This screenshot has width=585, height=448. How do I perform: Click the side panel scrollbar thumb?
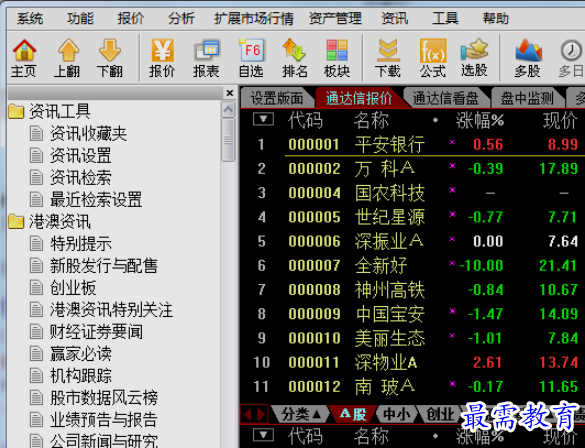(228, 140)
